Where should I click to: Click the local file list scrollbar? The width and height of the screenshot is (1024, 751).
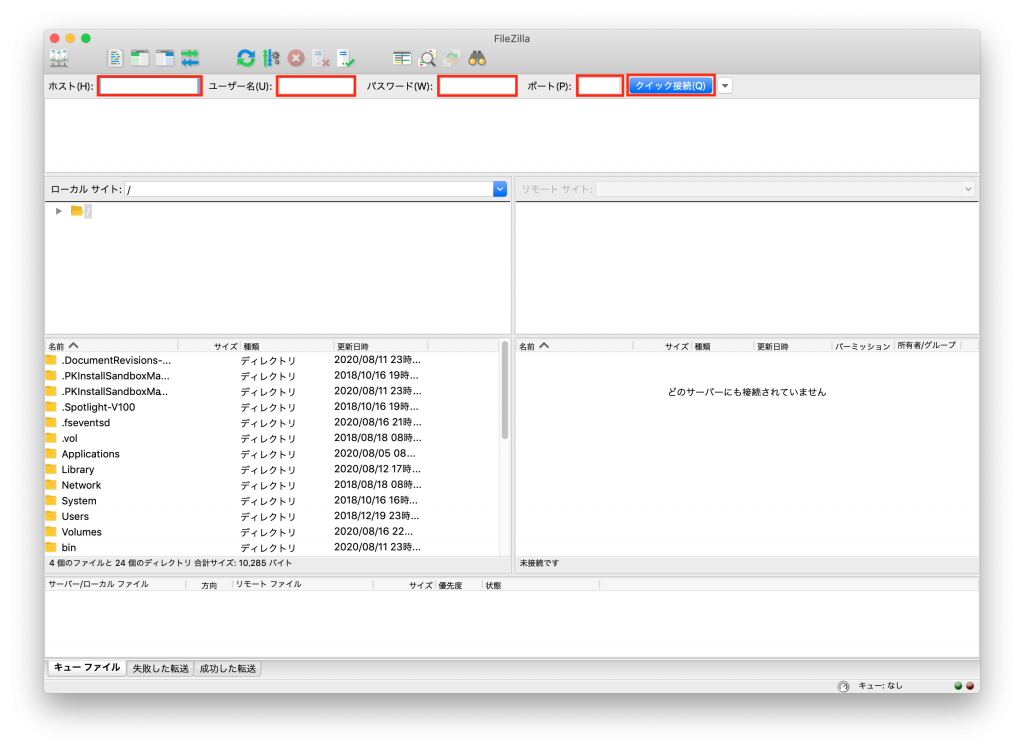pyautogui.click(x=505, y=400)
